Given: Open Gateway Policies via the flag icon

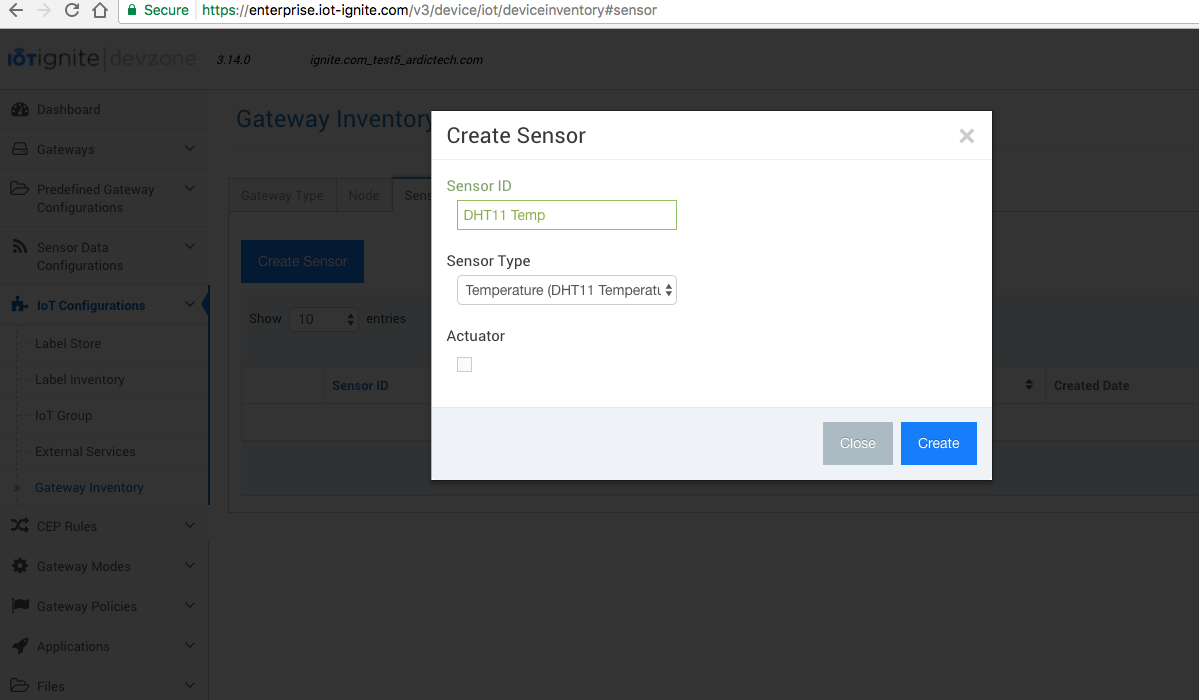Looking at the screenshot, I should (22, 605).
